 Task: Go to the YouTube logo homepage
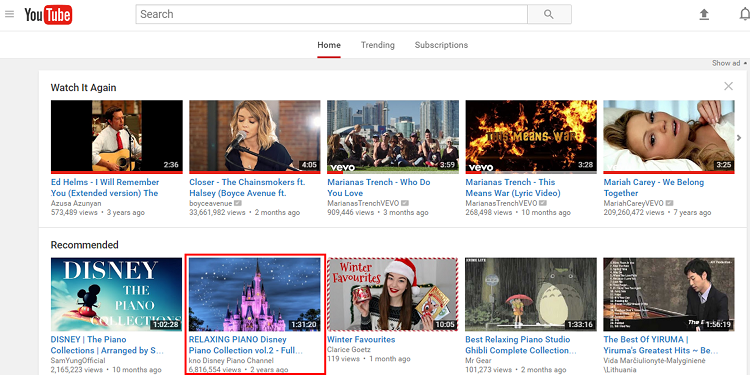coord(48,15)
